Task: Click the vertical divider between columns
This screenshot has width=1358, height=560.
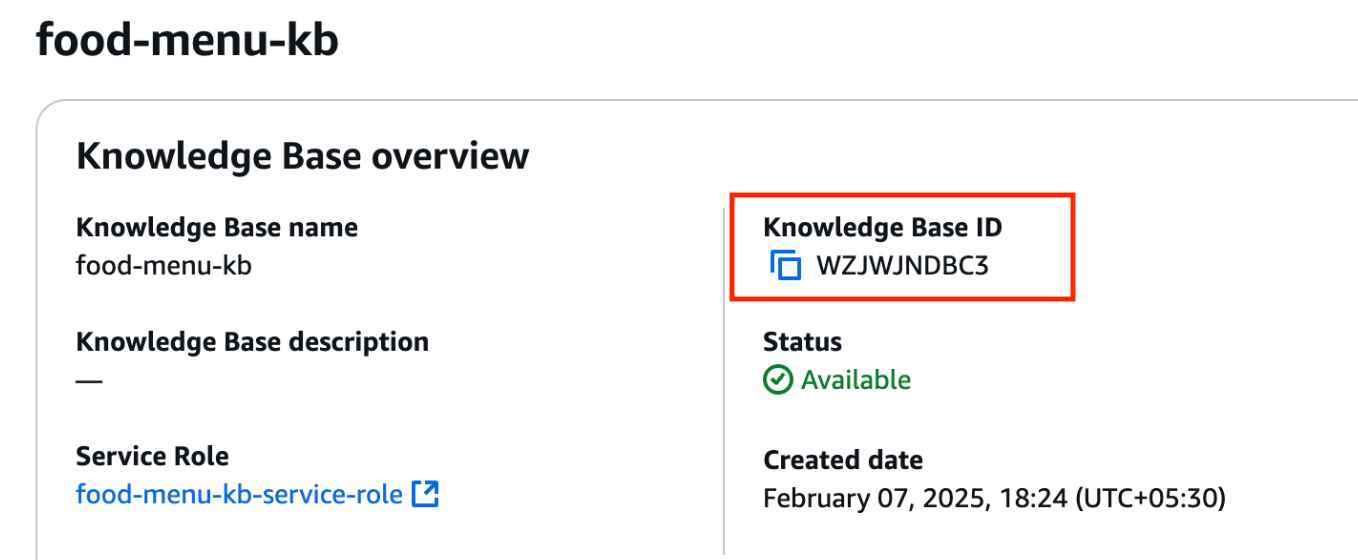Action: [723, 380]
